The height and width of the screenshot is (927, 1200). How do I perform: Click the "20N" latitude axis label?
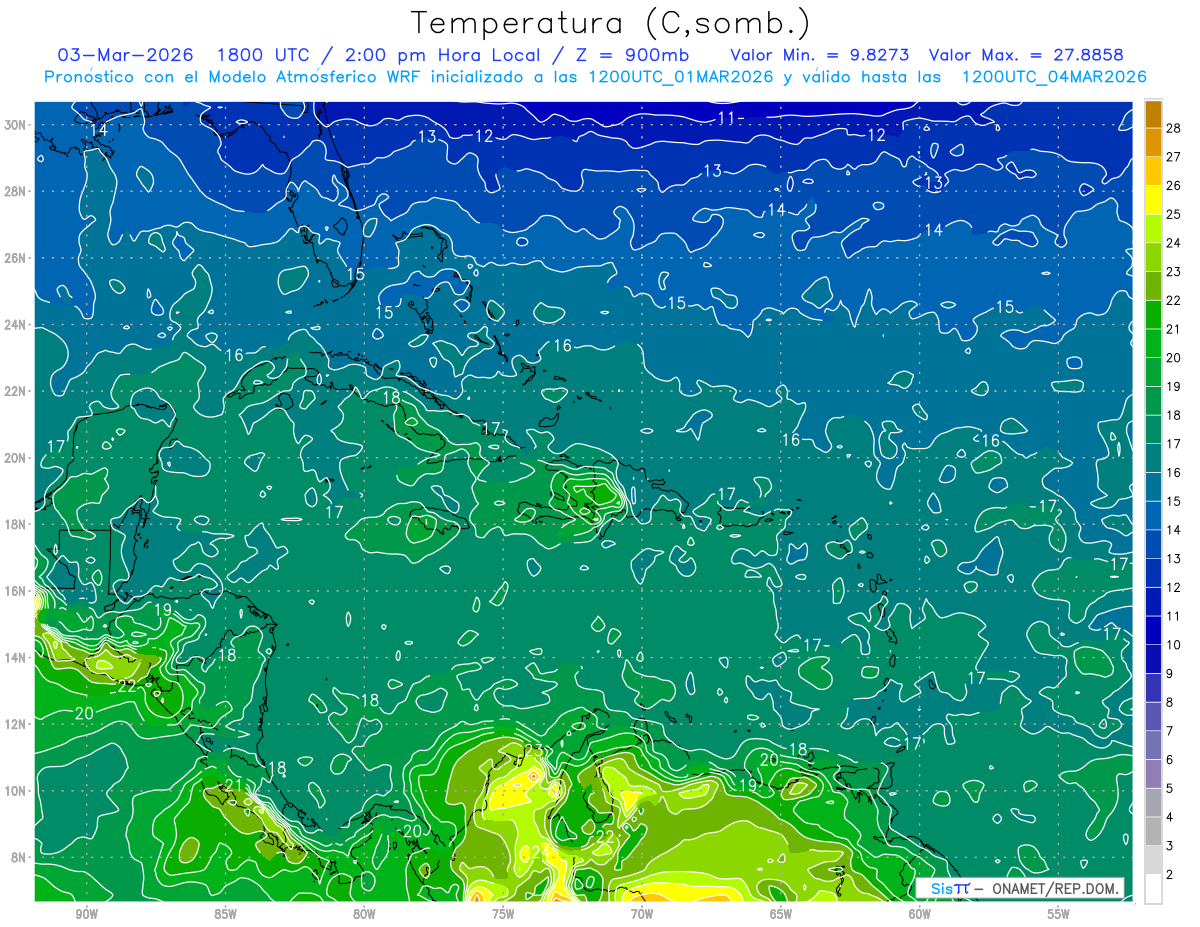point(15,458)
